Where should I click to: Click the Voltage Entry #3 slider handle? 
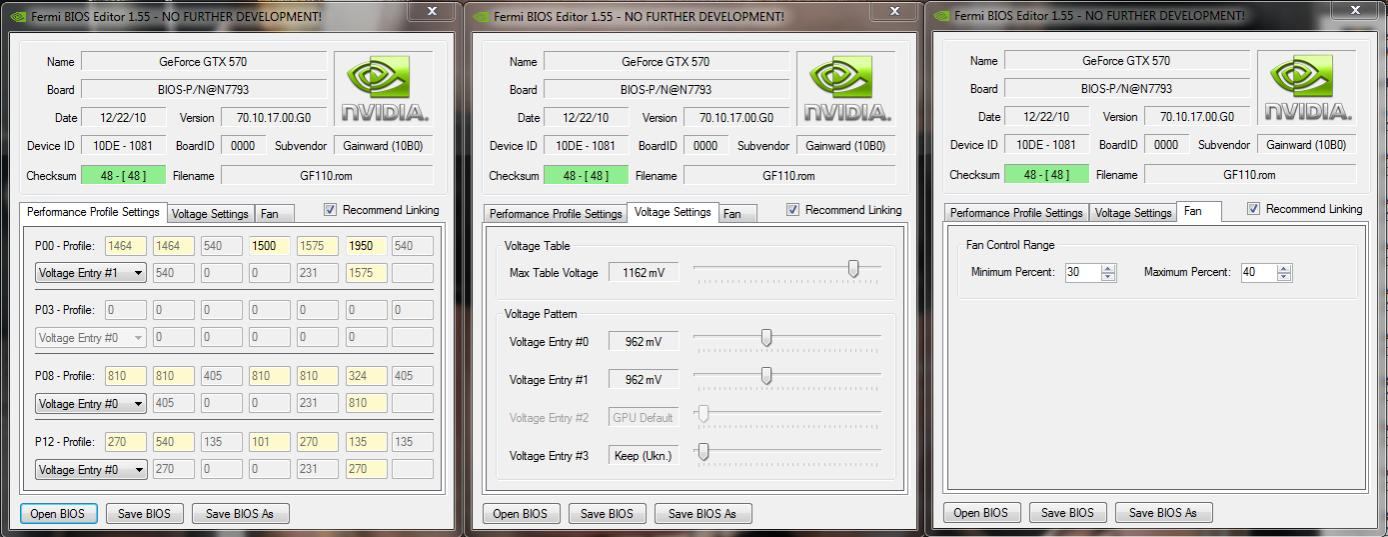click(703, 452)
